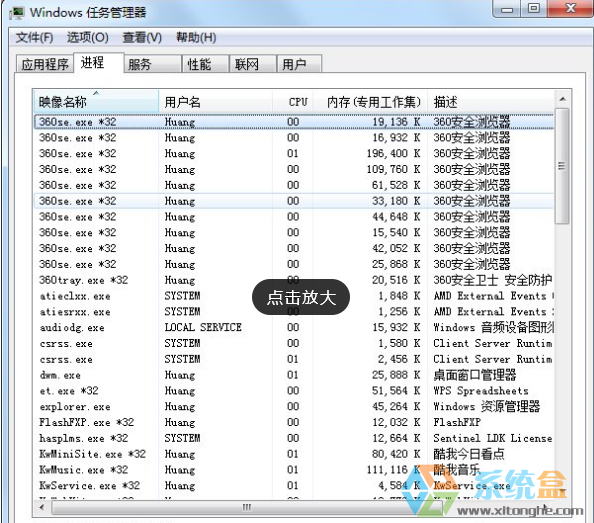Select the dwm.exe process
Image resolution: width=594 pixels, height=523 pixels.
pyautogui.click(x=294, y=375)
